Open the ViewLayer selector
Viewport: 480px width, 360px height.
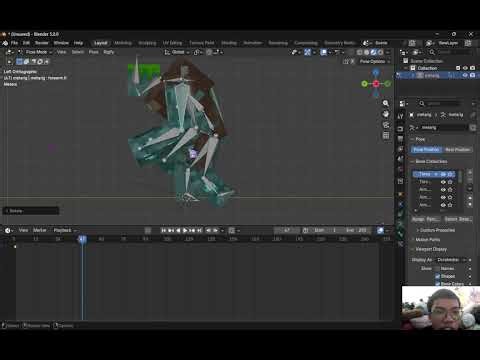click(x=448, y=43)
